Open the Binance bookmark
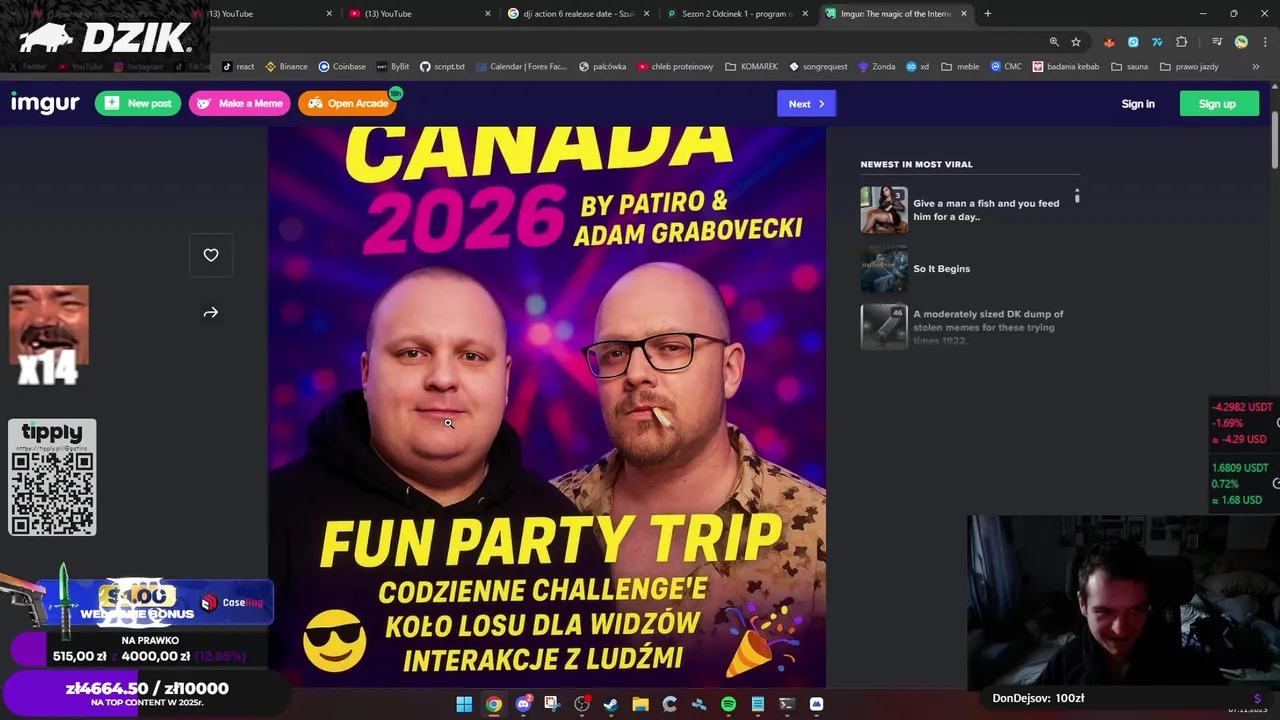1280x720 pixels. (x=286, y=67)
